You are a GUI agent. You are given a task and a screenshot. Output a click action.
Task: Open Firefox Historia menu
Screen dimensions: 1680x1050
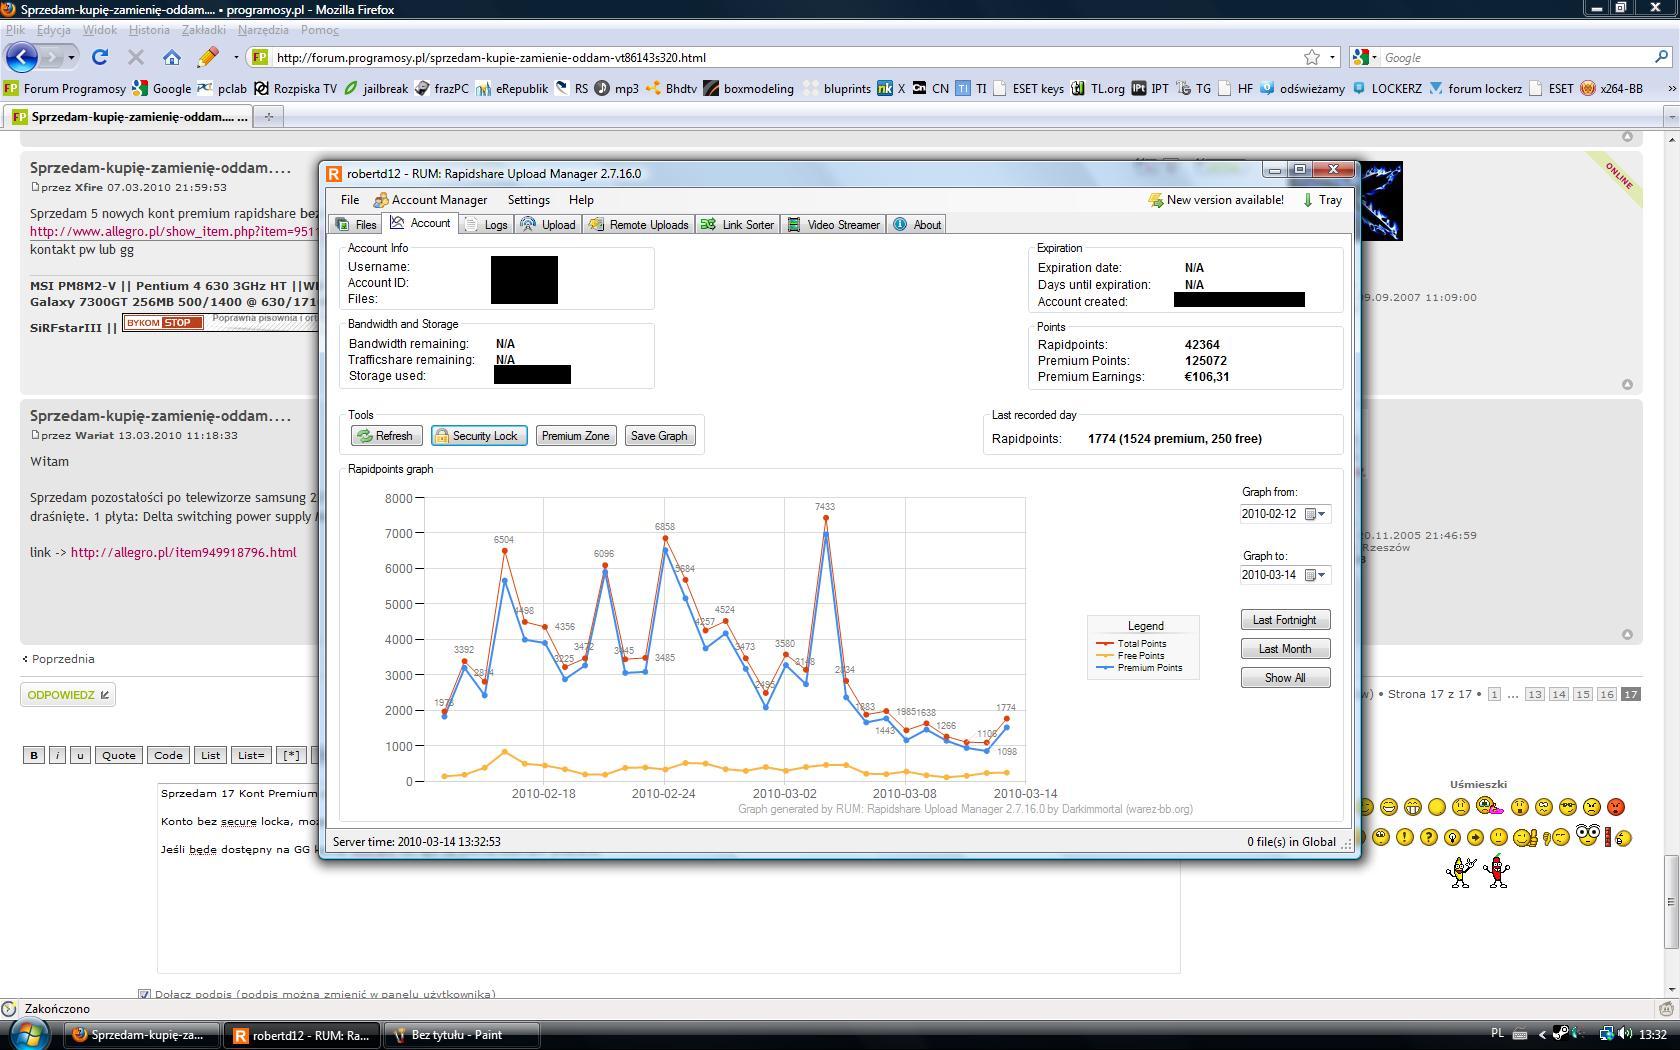point(149,30)
